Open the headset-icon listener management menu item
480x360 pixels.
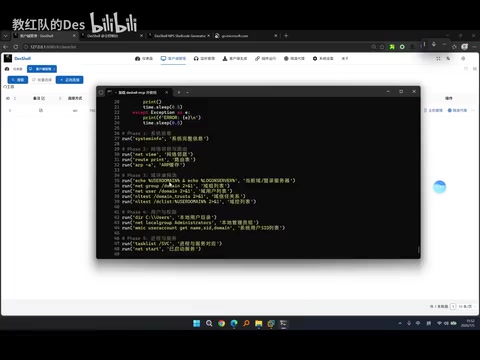(x=204, y=58)
